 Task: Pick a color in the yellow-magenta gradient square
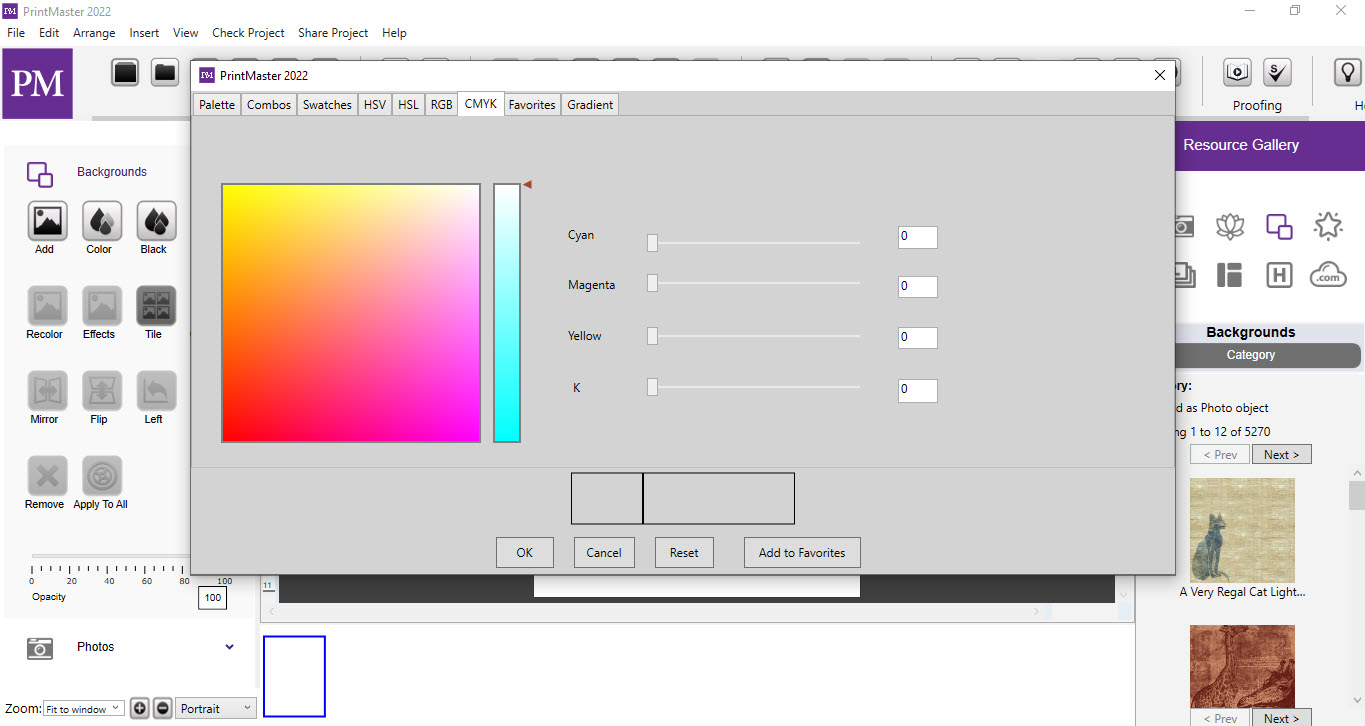click(x=351, y=313)
